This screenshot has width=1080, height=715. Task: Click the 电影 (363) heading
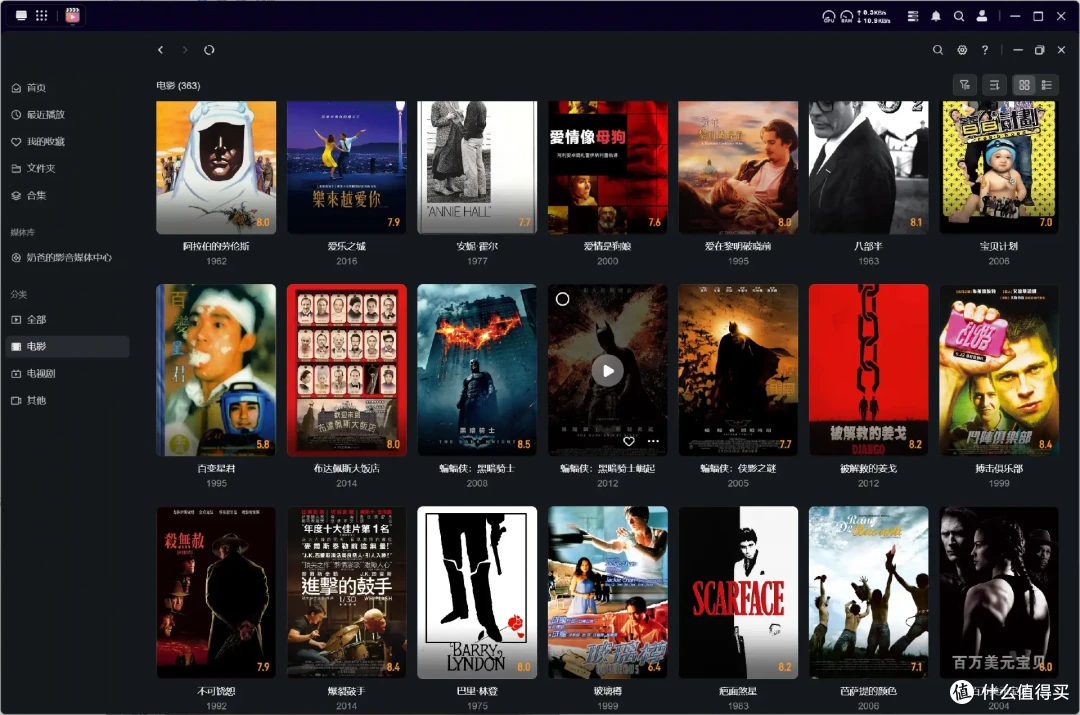click(178, 85)
